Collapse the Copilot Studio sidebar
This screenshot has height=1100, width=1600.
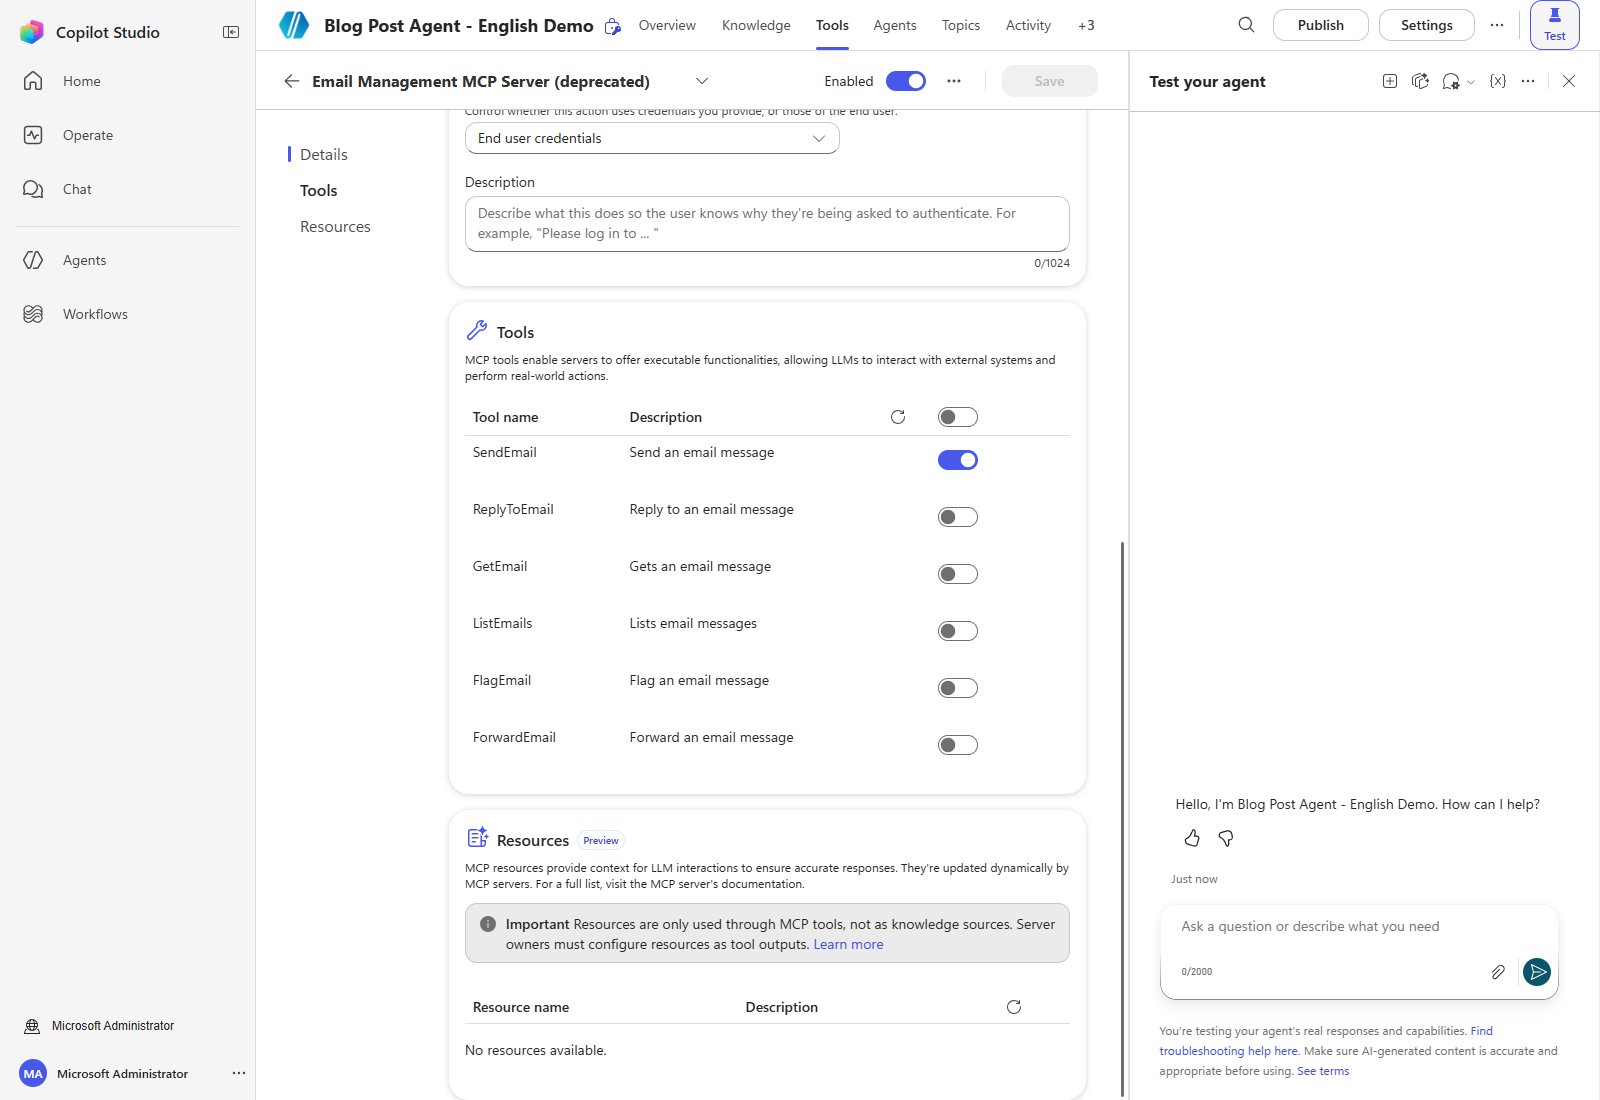coord(231,32)
